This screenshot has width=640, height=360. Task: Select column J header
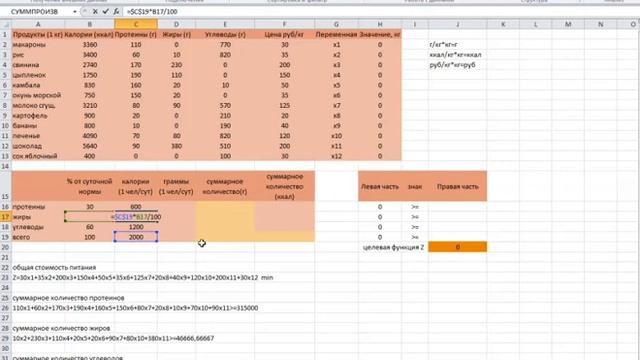[x=458, y=24]
